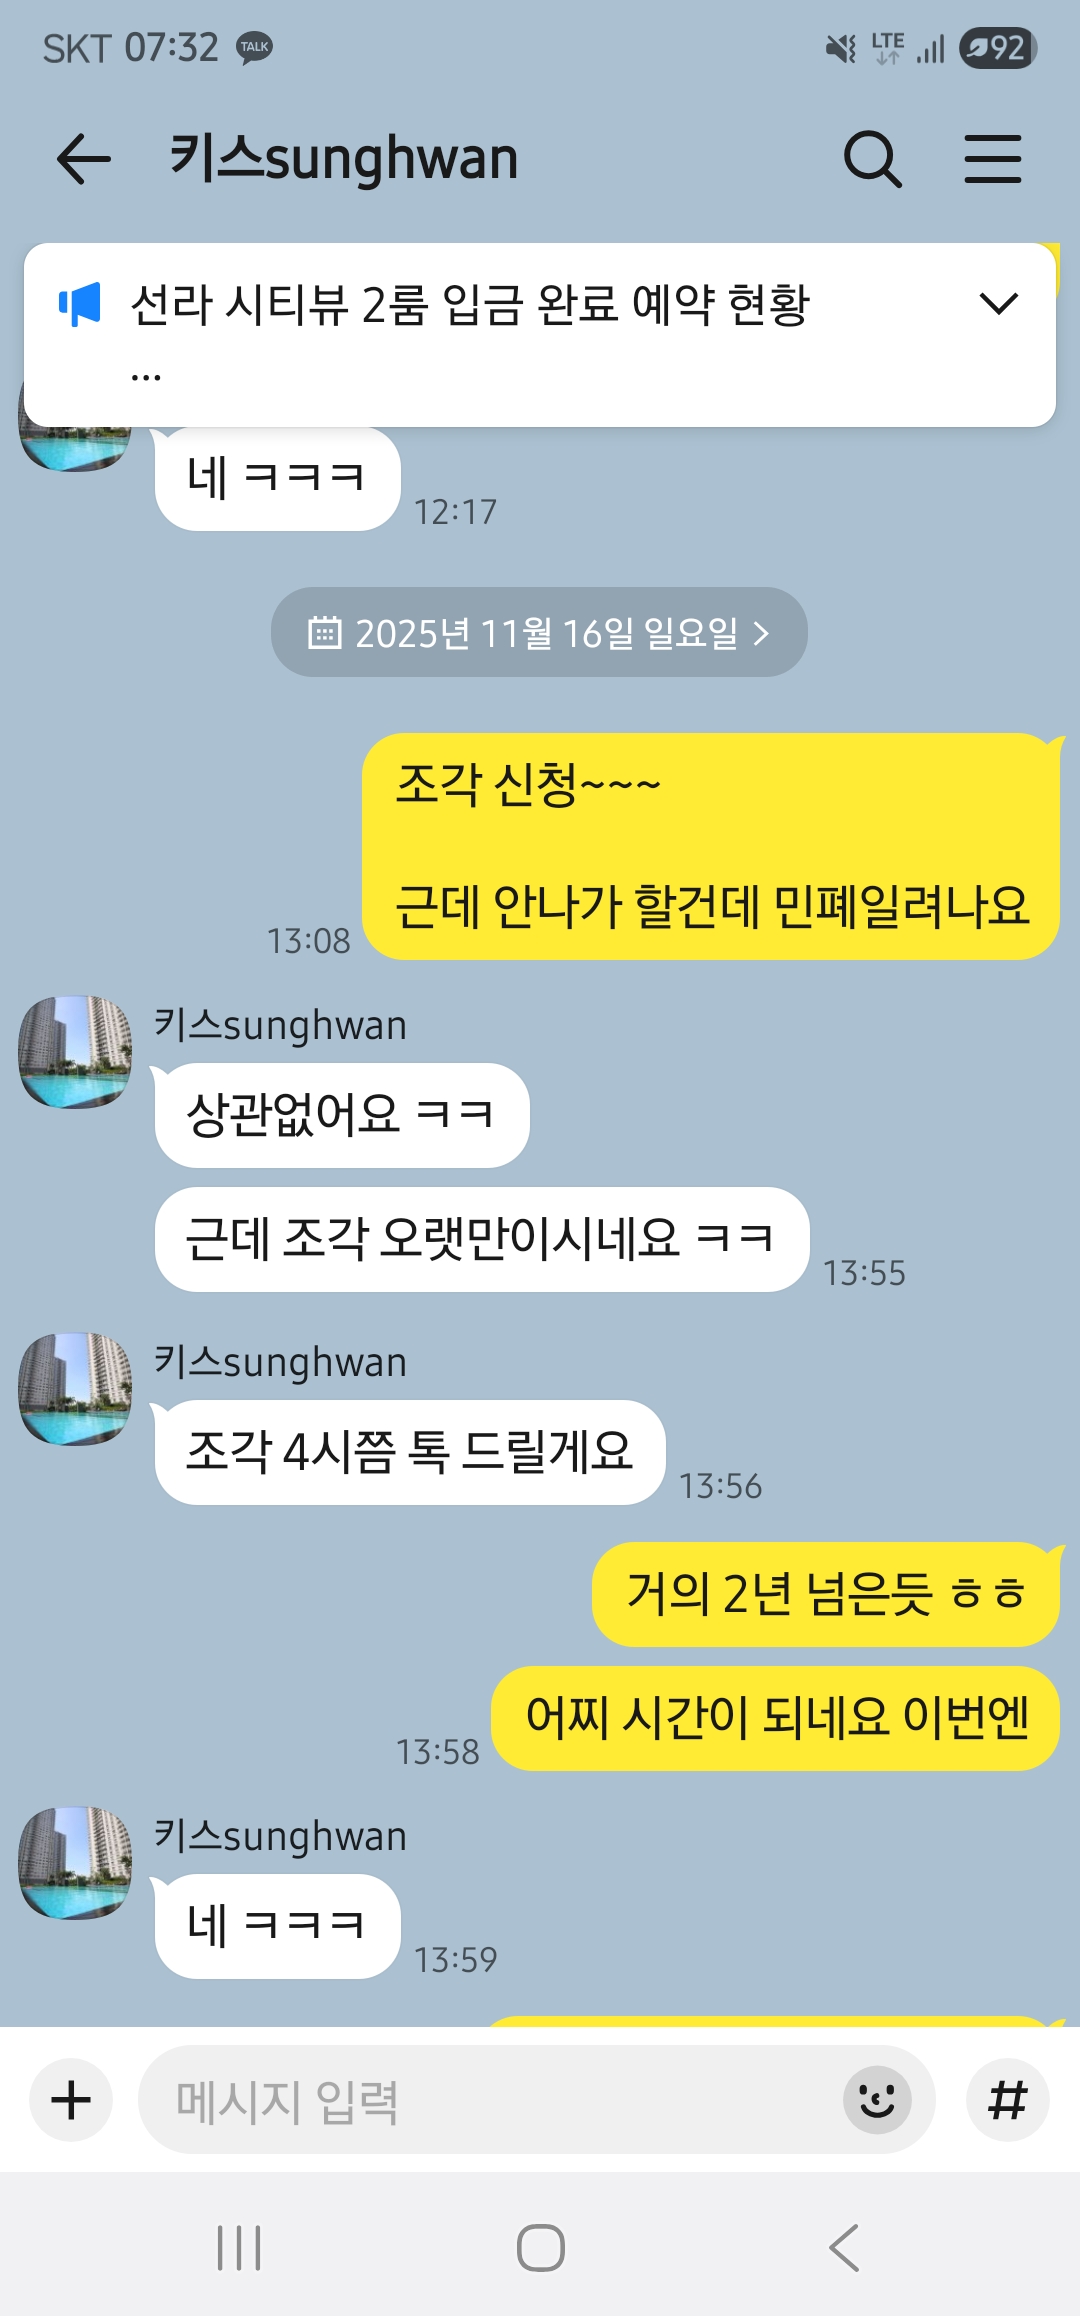Select the yellow 조각 신청 message bubble
This screenshot has width=1080, height=2316.
click(x=711, y=846)
